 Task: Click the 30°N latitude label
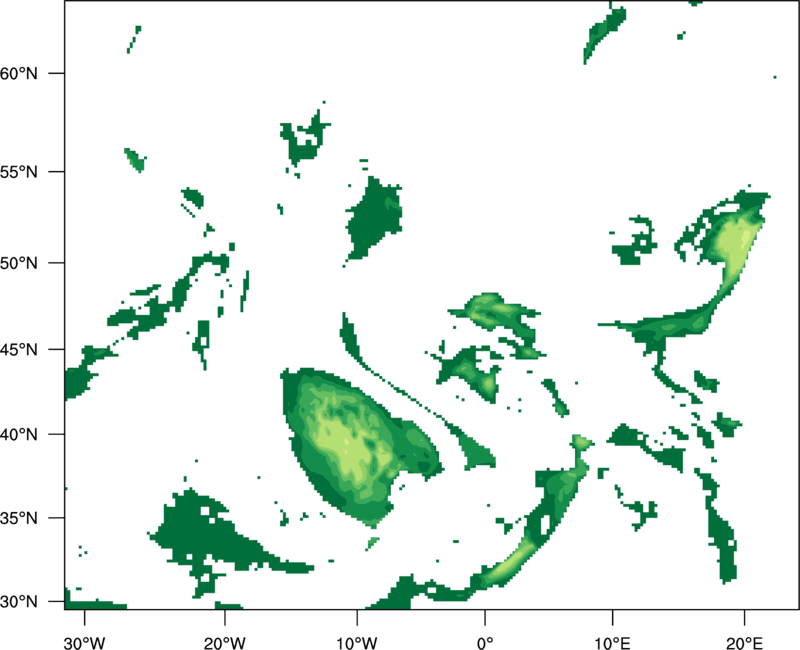coord(19,602)
